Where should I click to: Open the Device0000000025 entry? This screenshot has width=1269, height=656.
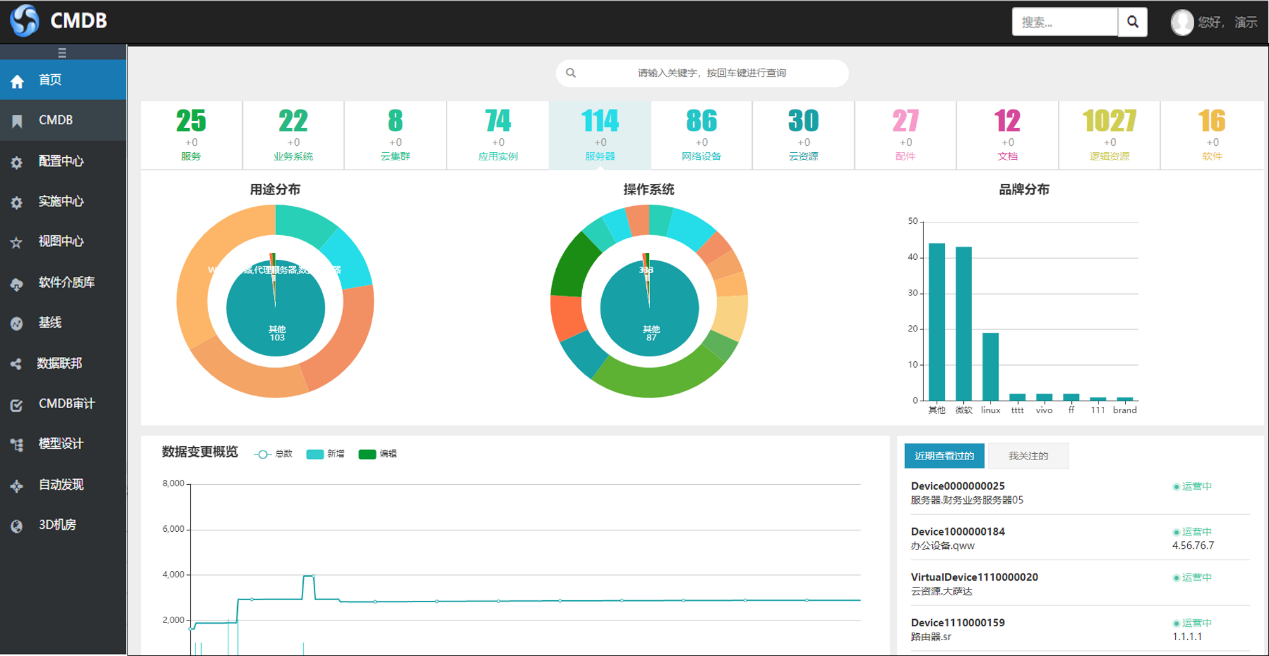coord(957,486)
